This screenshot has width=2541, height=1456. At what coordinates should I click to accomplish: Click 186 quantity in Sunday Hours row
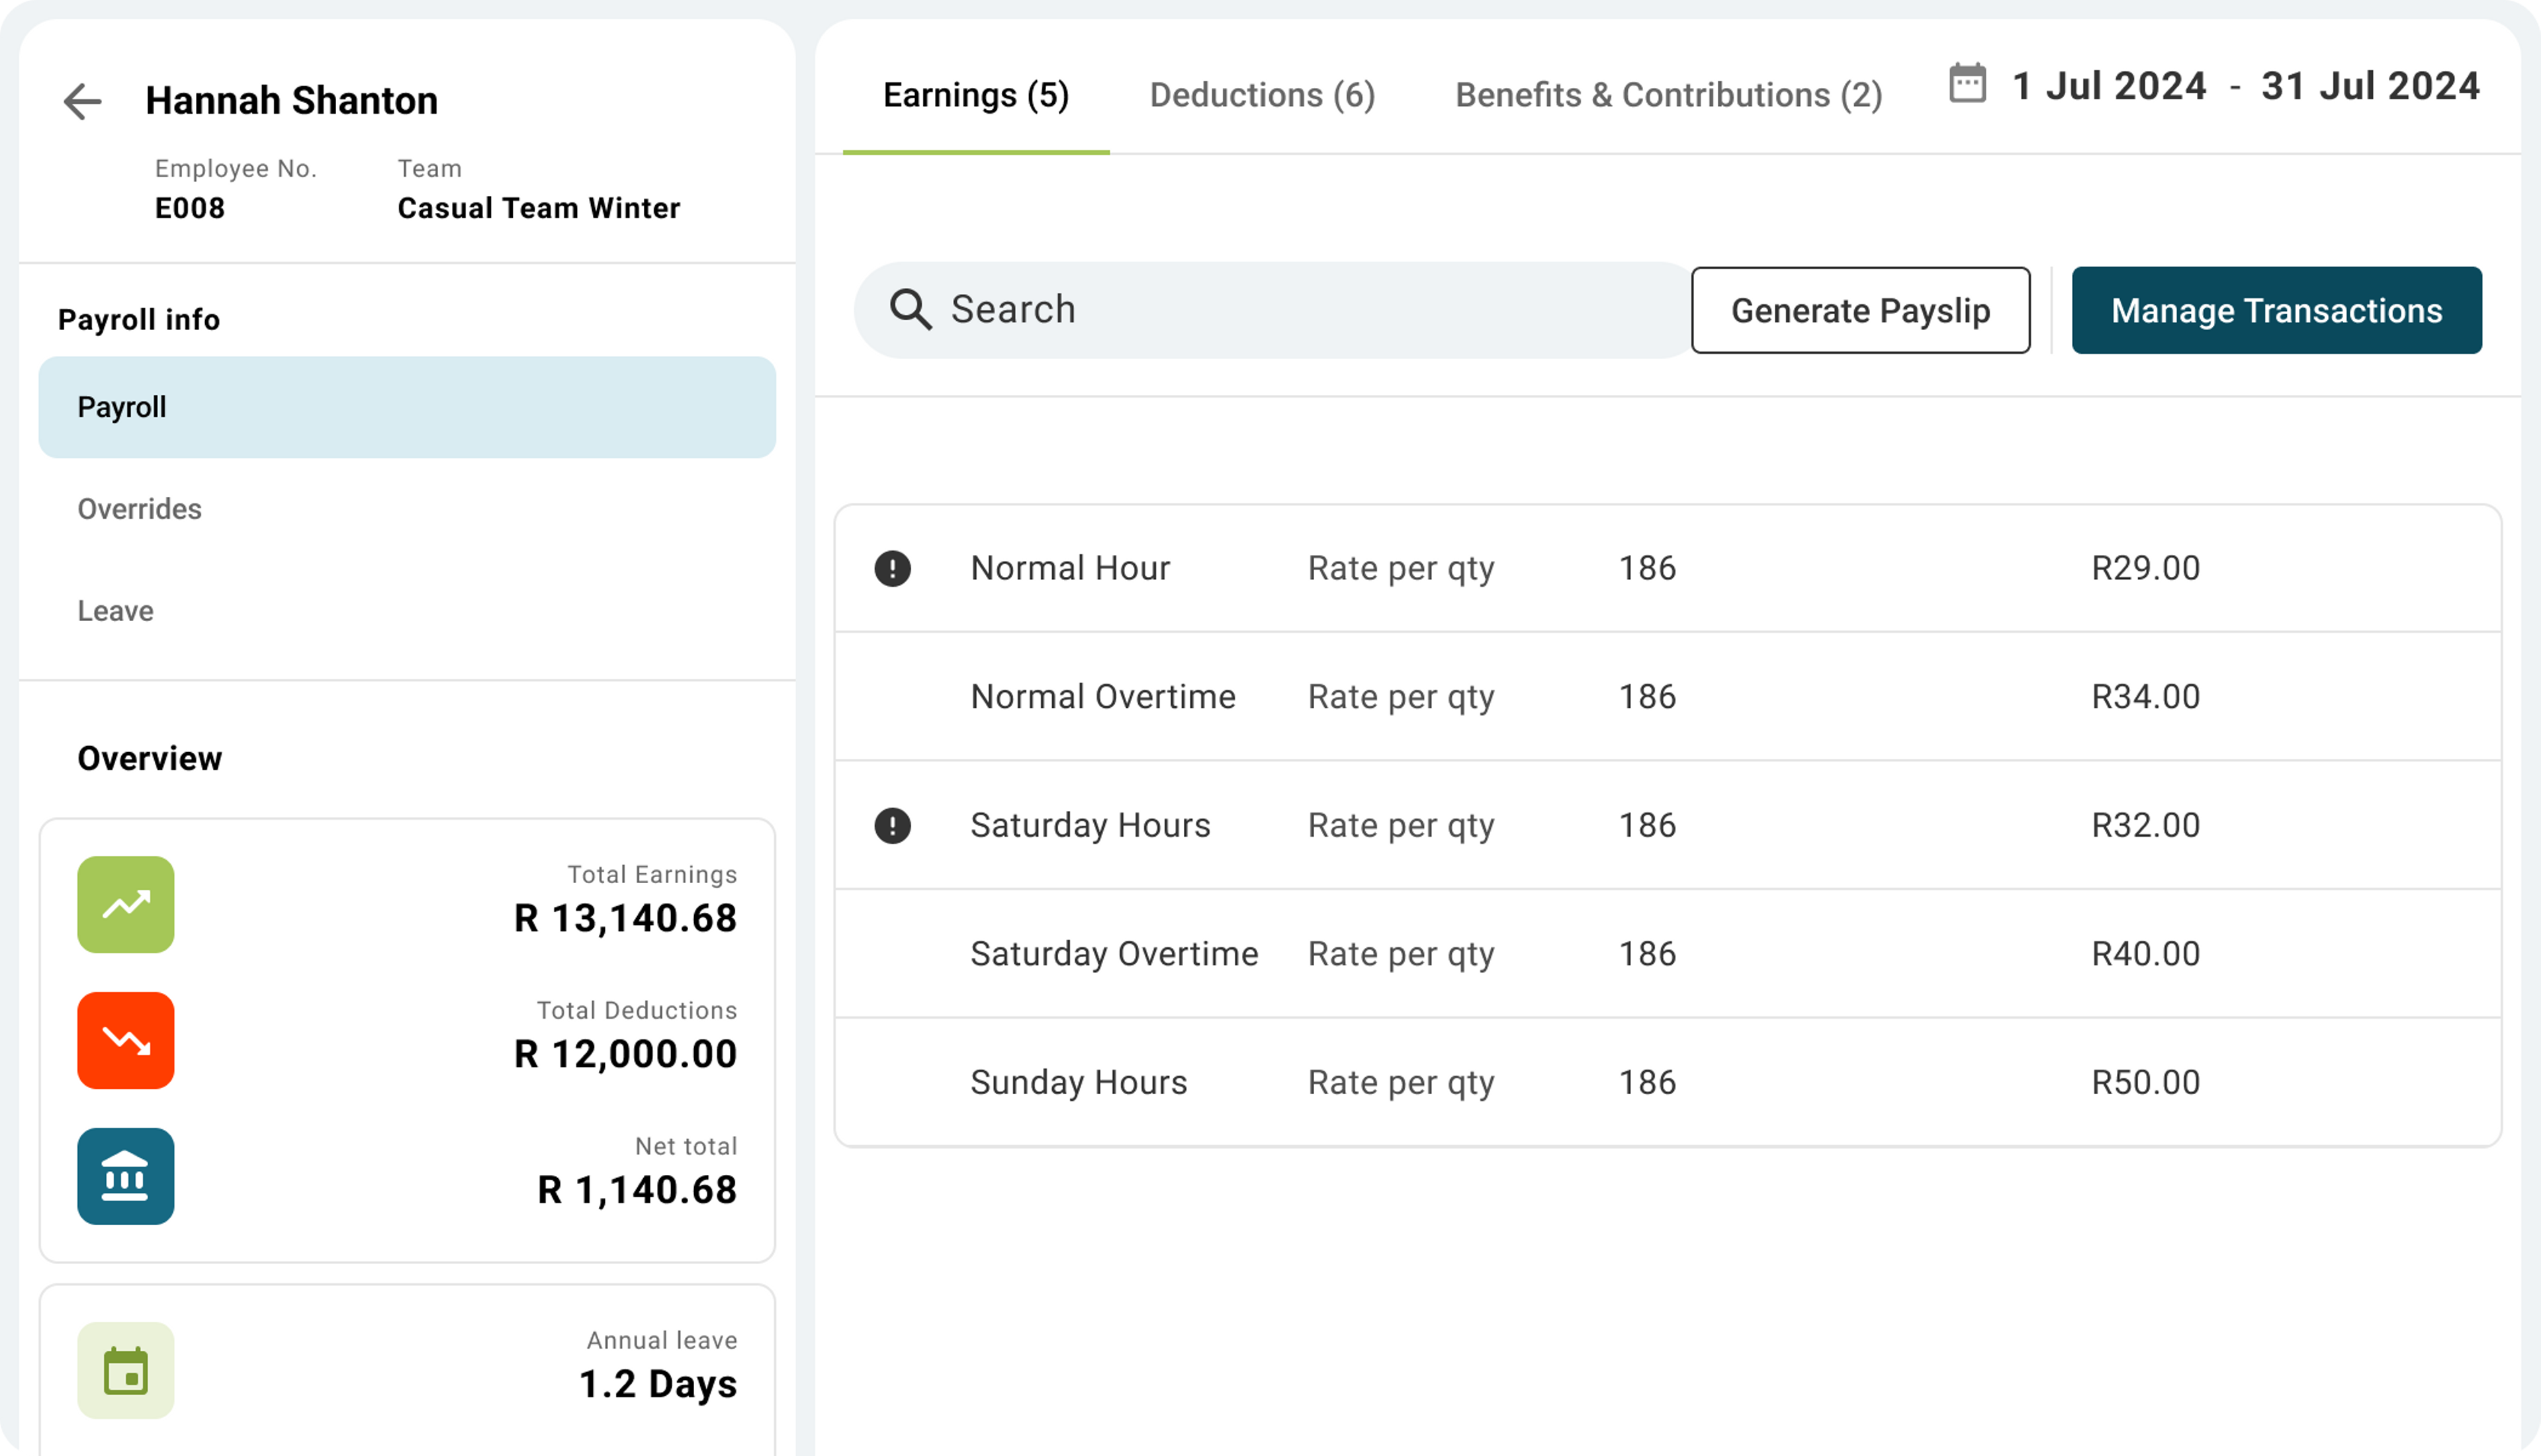click(1647, 1082)
